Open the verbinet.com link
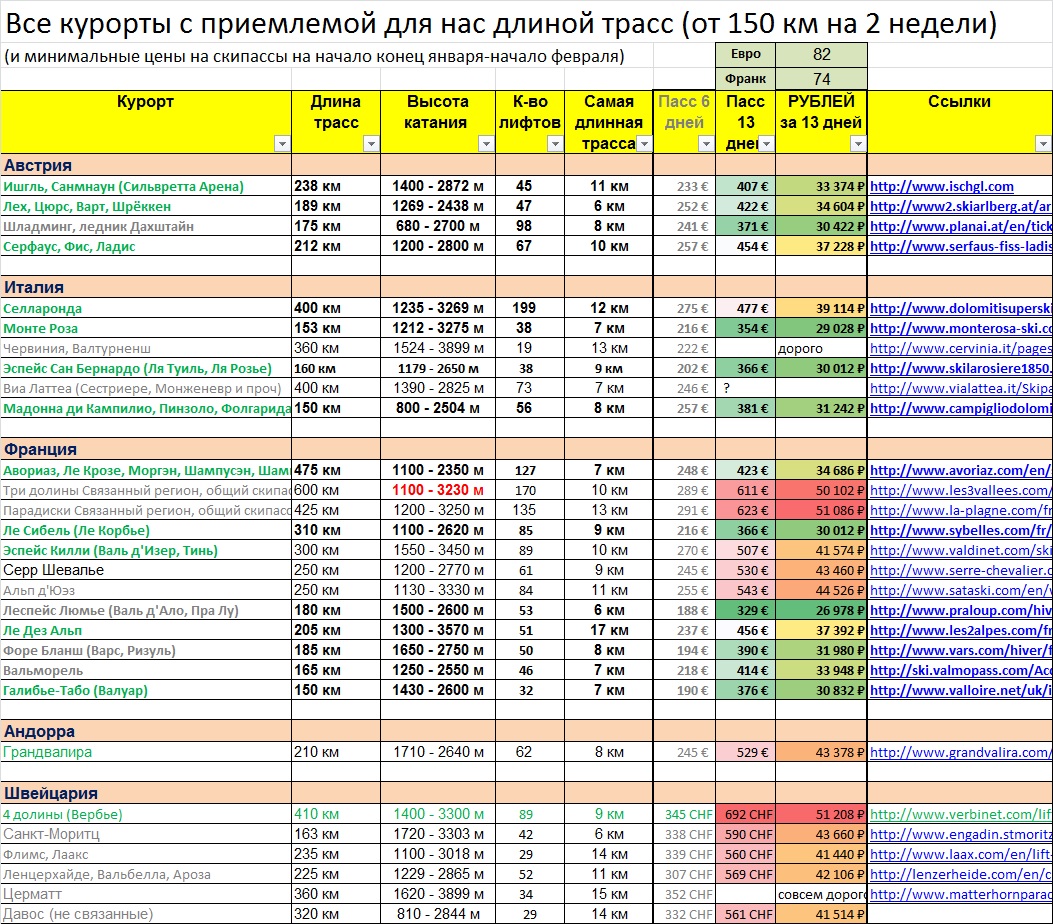The width and height of the screenshot is (1053, 924). 961,815
